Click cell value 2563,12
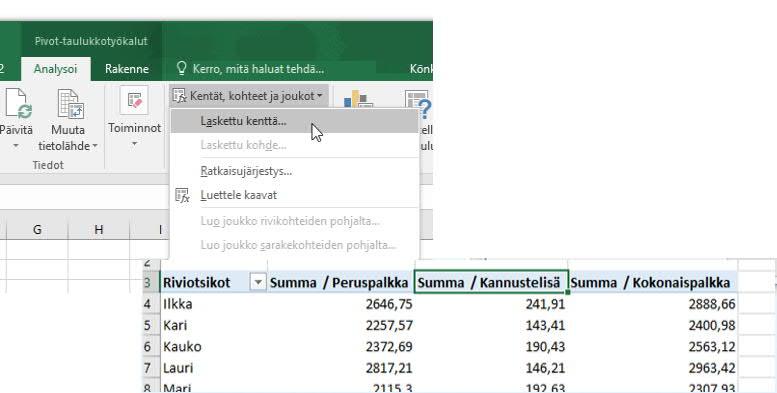Screen dimensions: 777x393 point(712,346)
